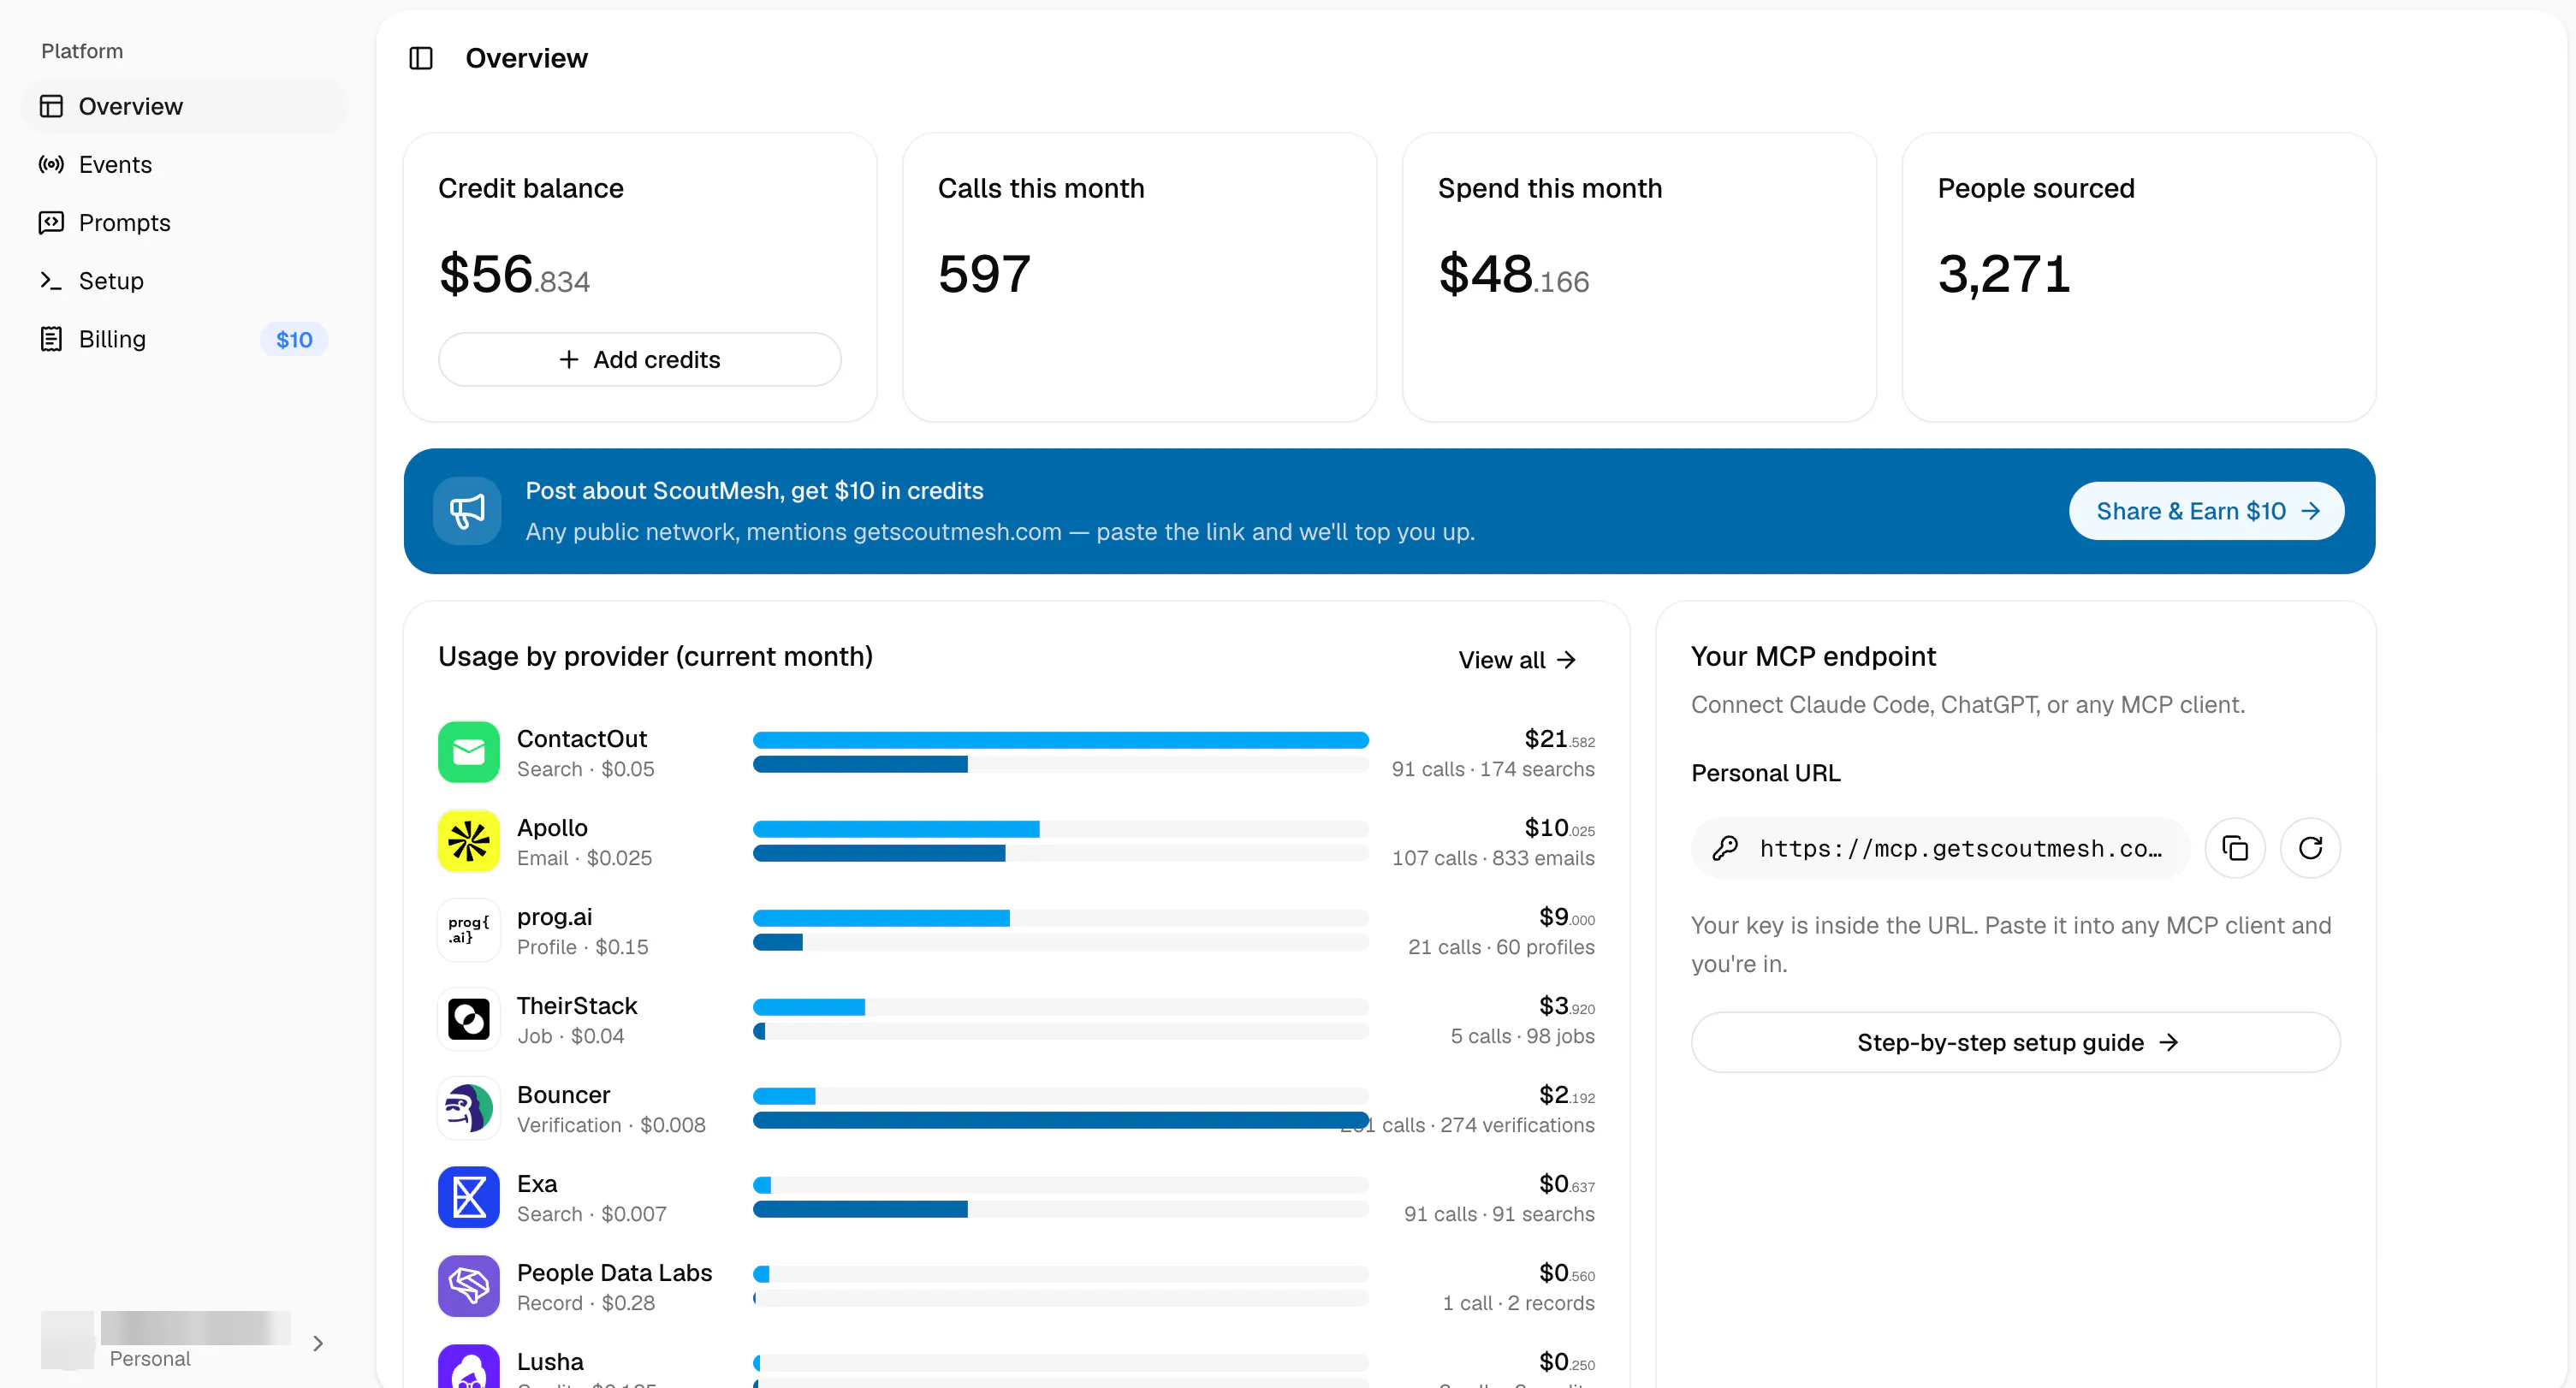Click the Add credits button

(639, 360)
